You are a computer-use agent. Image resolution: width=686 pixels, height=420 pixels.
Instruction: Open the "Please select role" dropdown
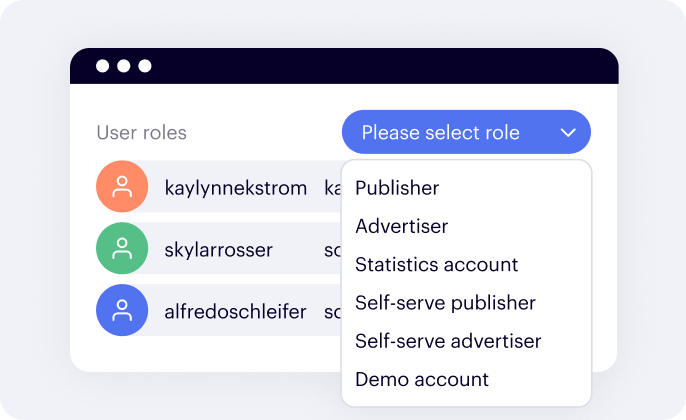(441, 132)
